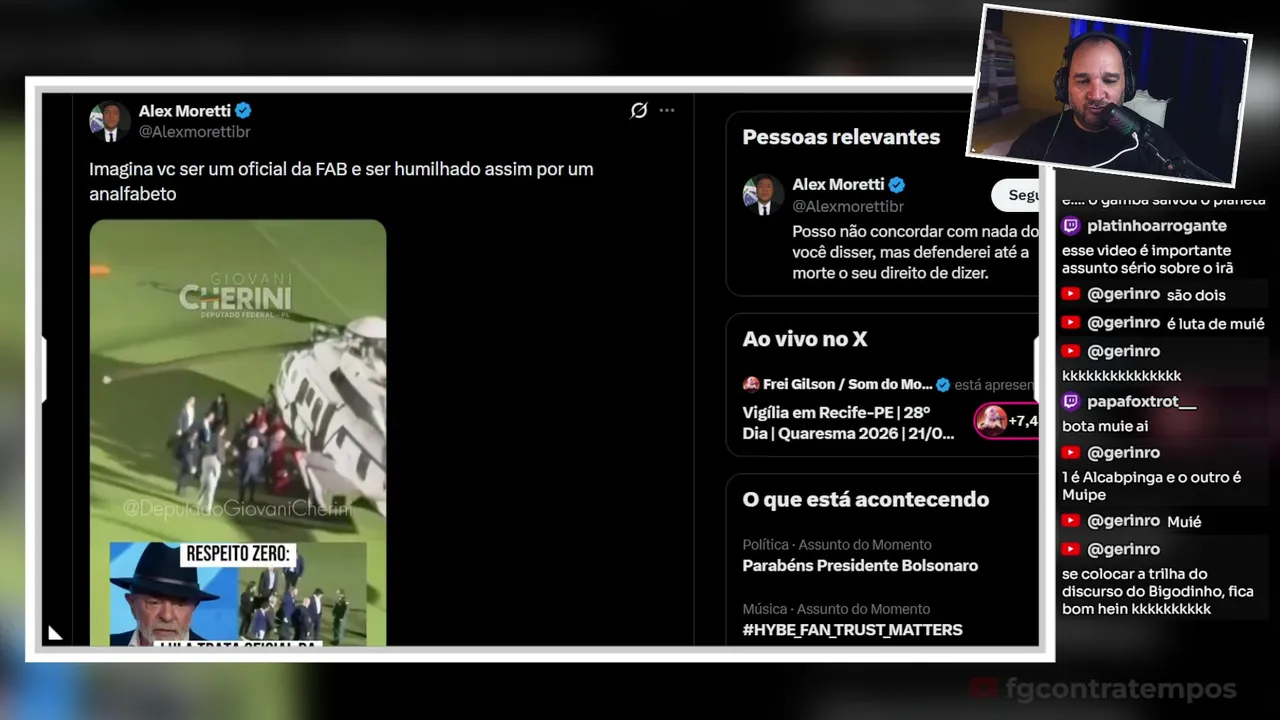
Task: Click 'Política · Assunto do Momento' label
Action: 836,545
